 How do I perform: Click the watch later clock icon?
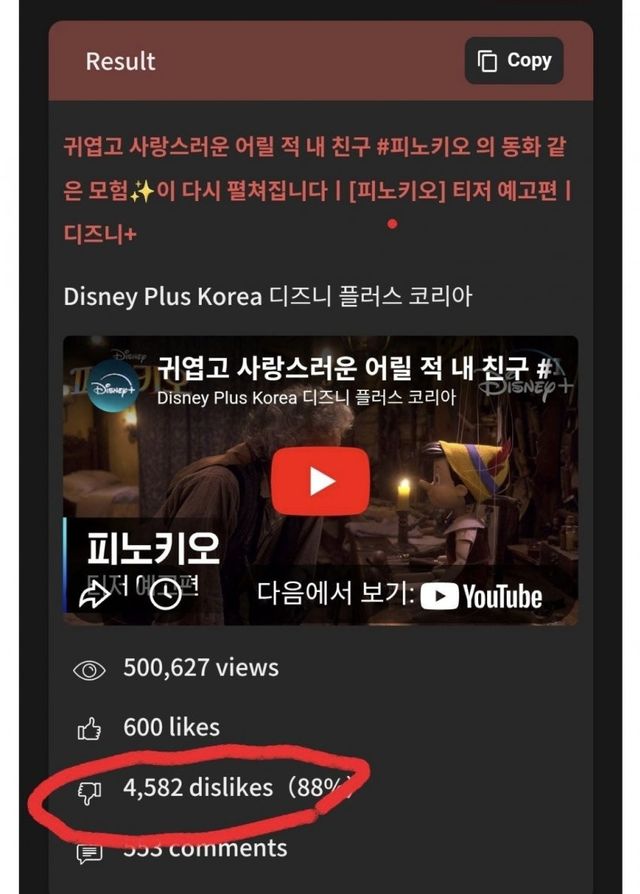coord(165,595)
